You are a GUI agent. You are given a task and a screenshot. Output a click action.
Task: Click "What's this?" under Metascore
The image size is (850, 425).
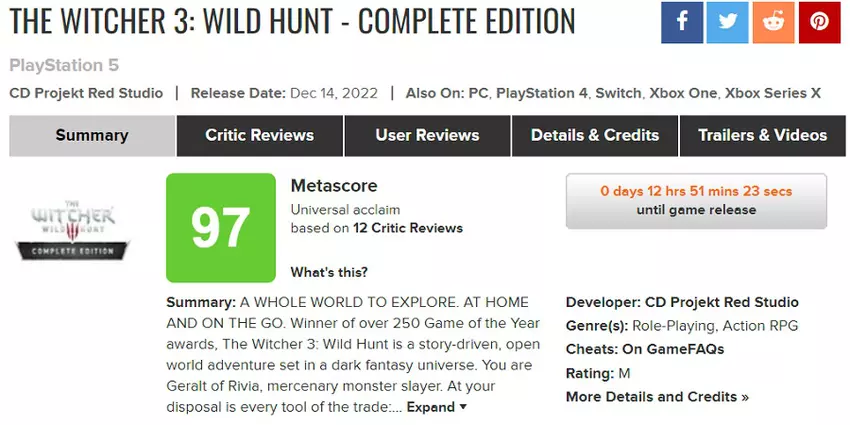pyautogui.click(x=329, y=272)
